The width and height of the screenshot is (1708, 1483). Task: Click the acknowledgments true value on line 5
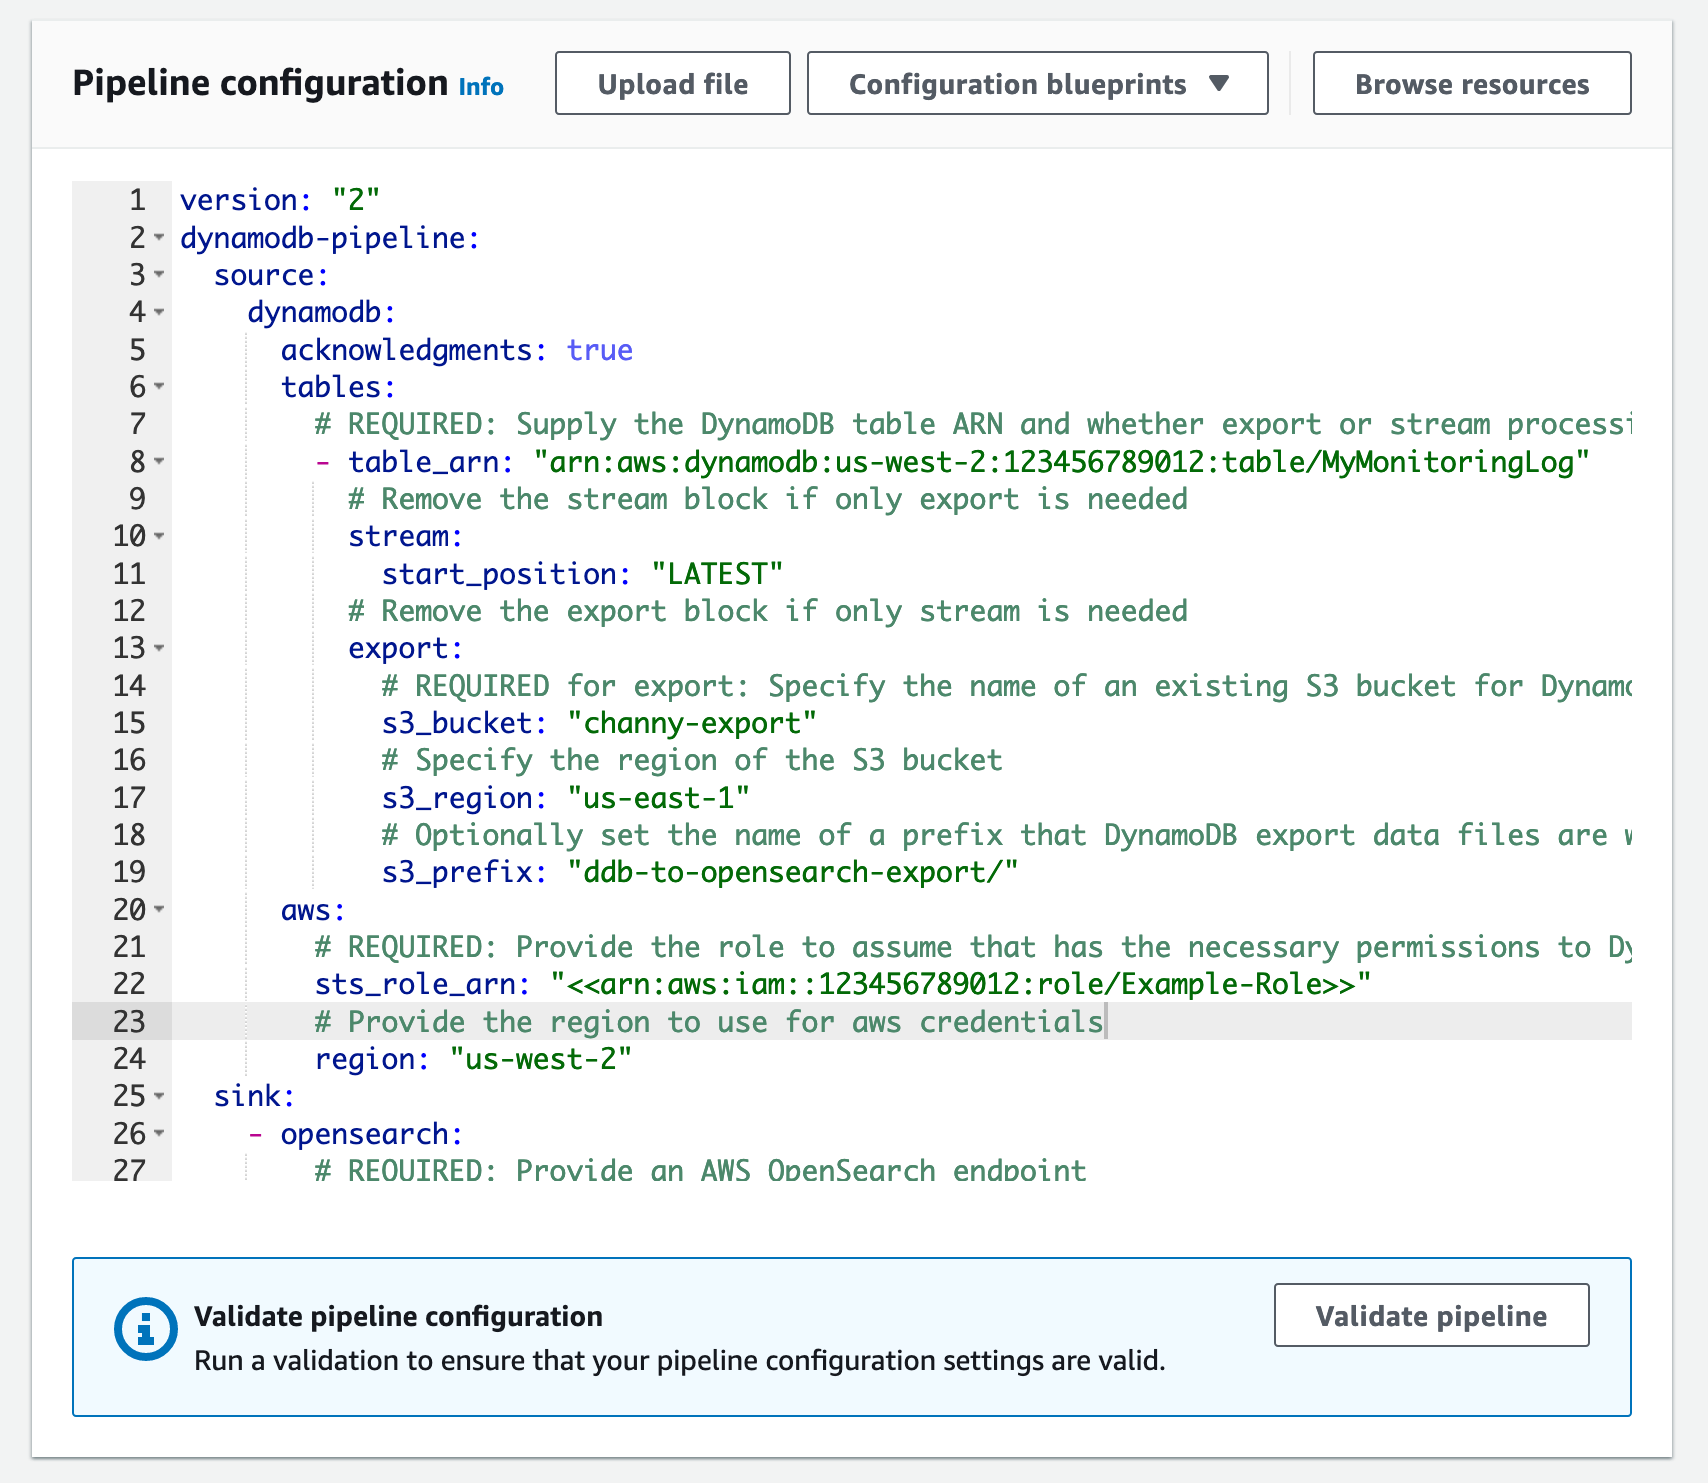[599, 350]
